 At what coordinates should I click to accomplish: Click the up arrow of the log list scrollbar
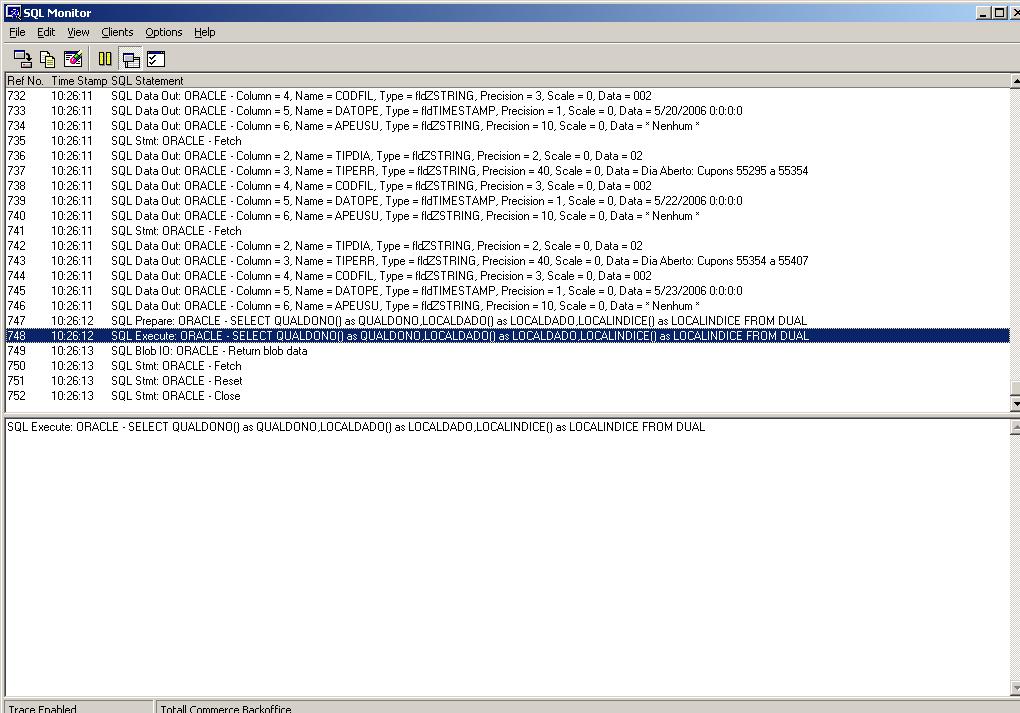(1015, 81)
